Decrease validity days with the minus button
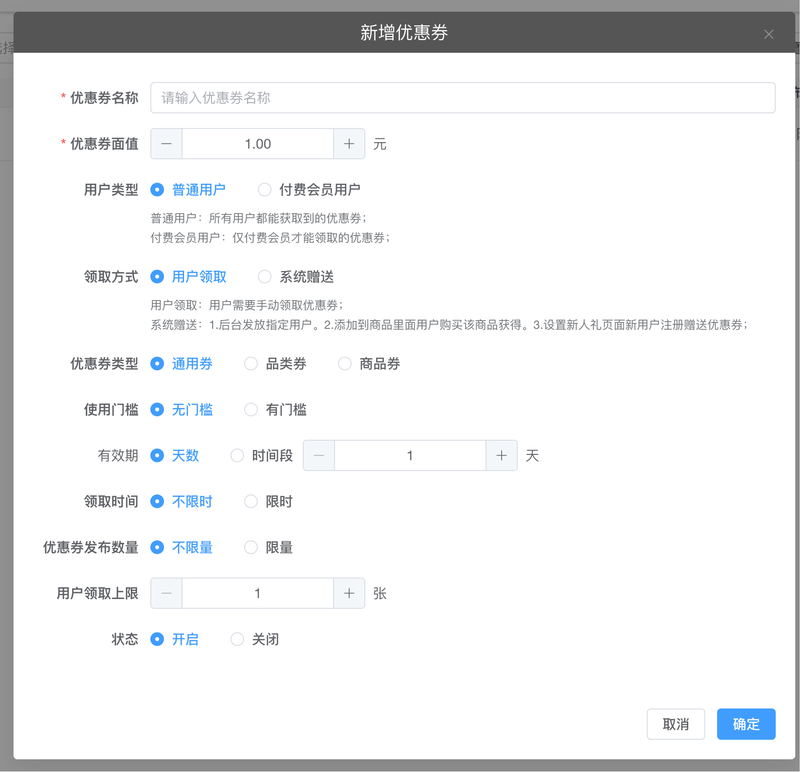 tap(319, 456)
